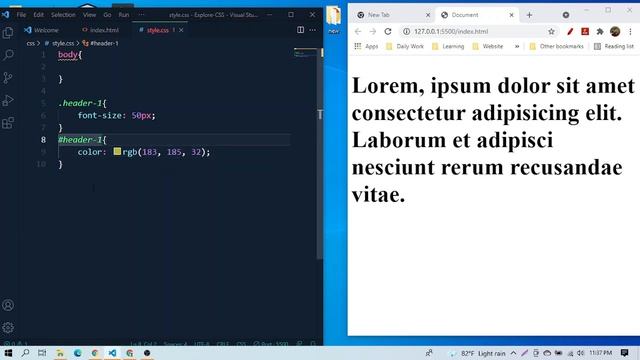This screenshot has width=640, height=360.
Task: Open the editor More Actions ellipsis menu
Action: tap(313, 30)
